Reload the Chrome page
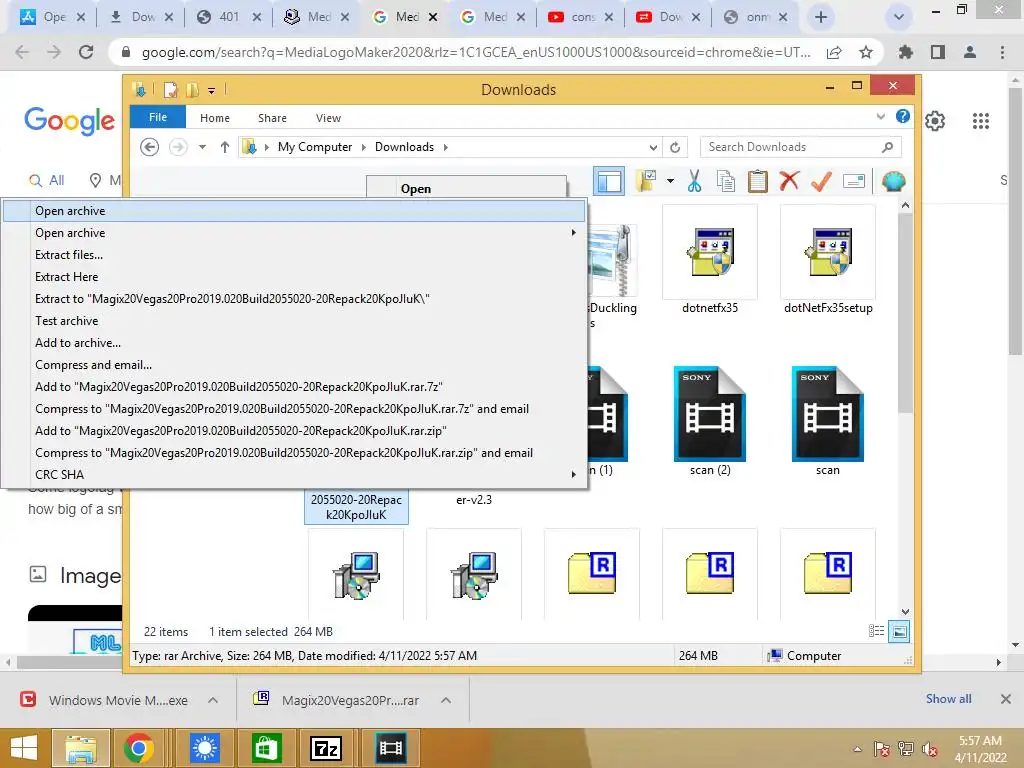 [86, 52]
